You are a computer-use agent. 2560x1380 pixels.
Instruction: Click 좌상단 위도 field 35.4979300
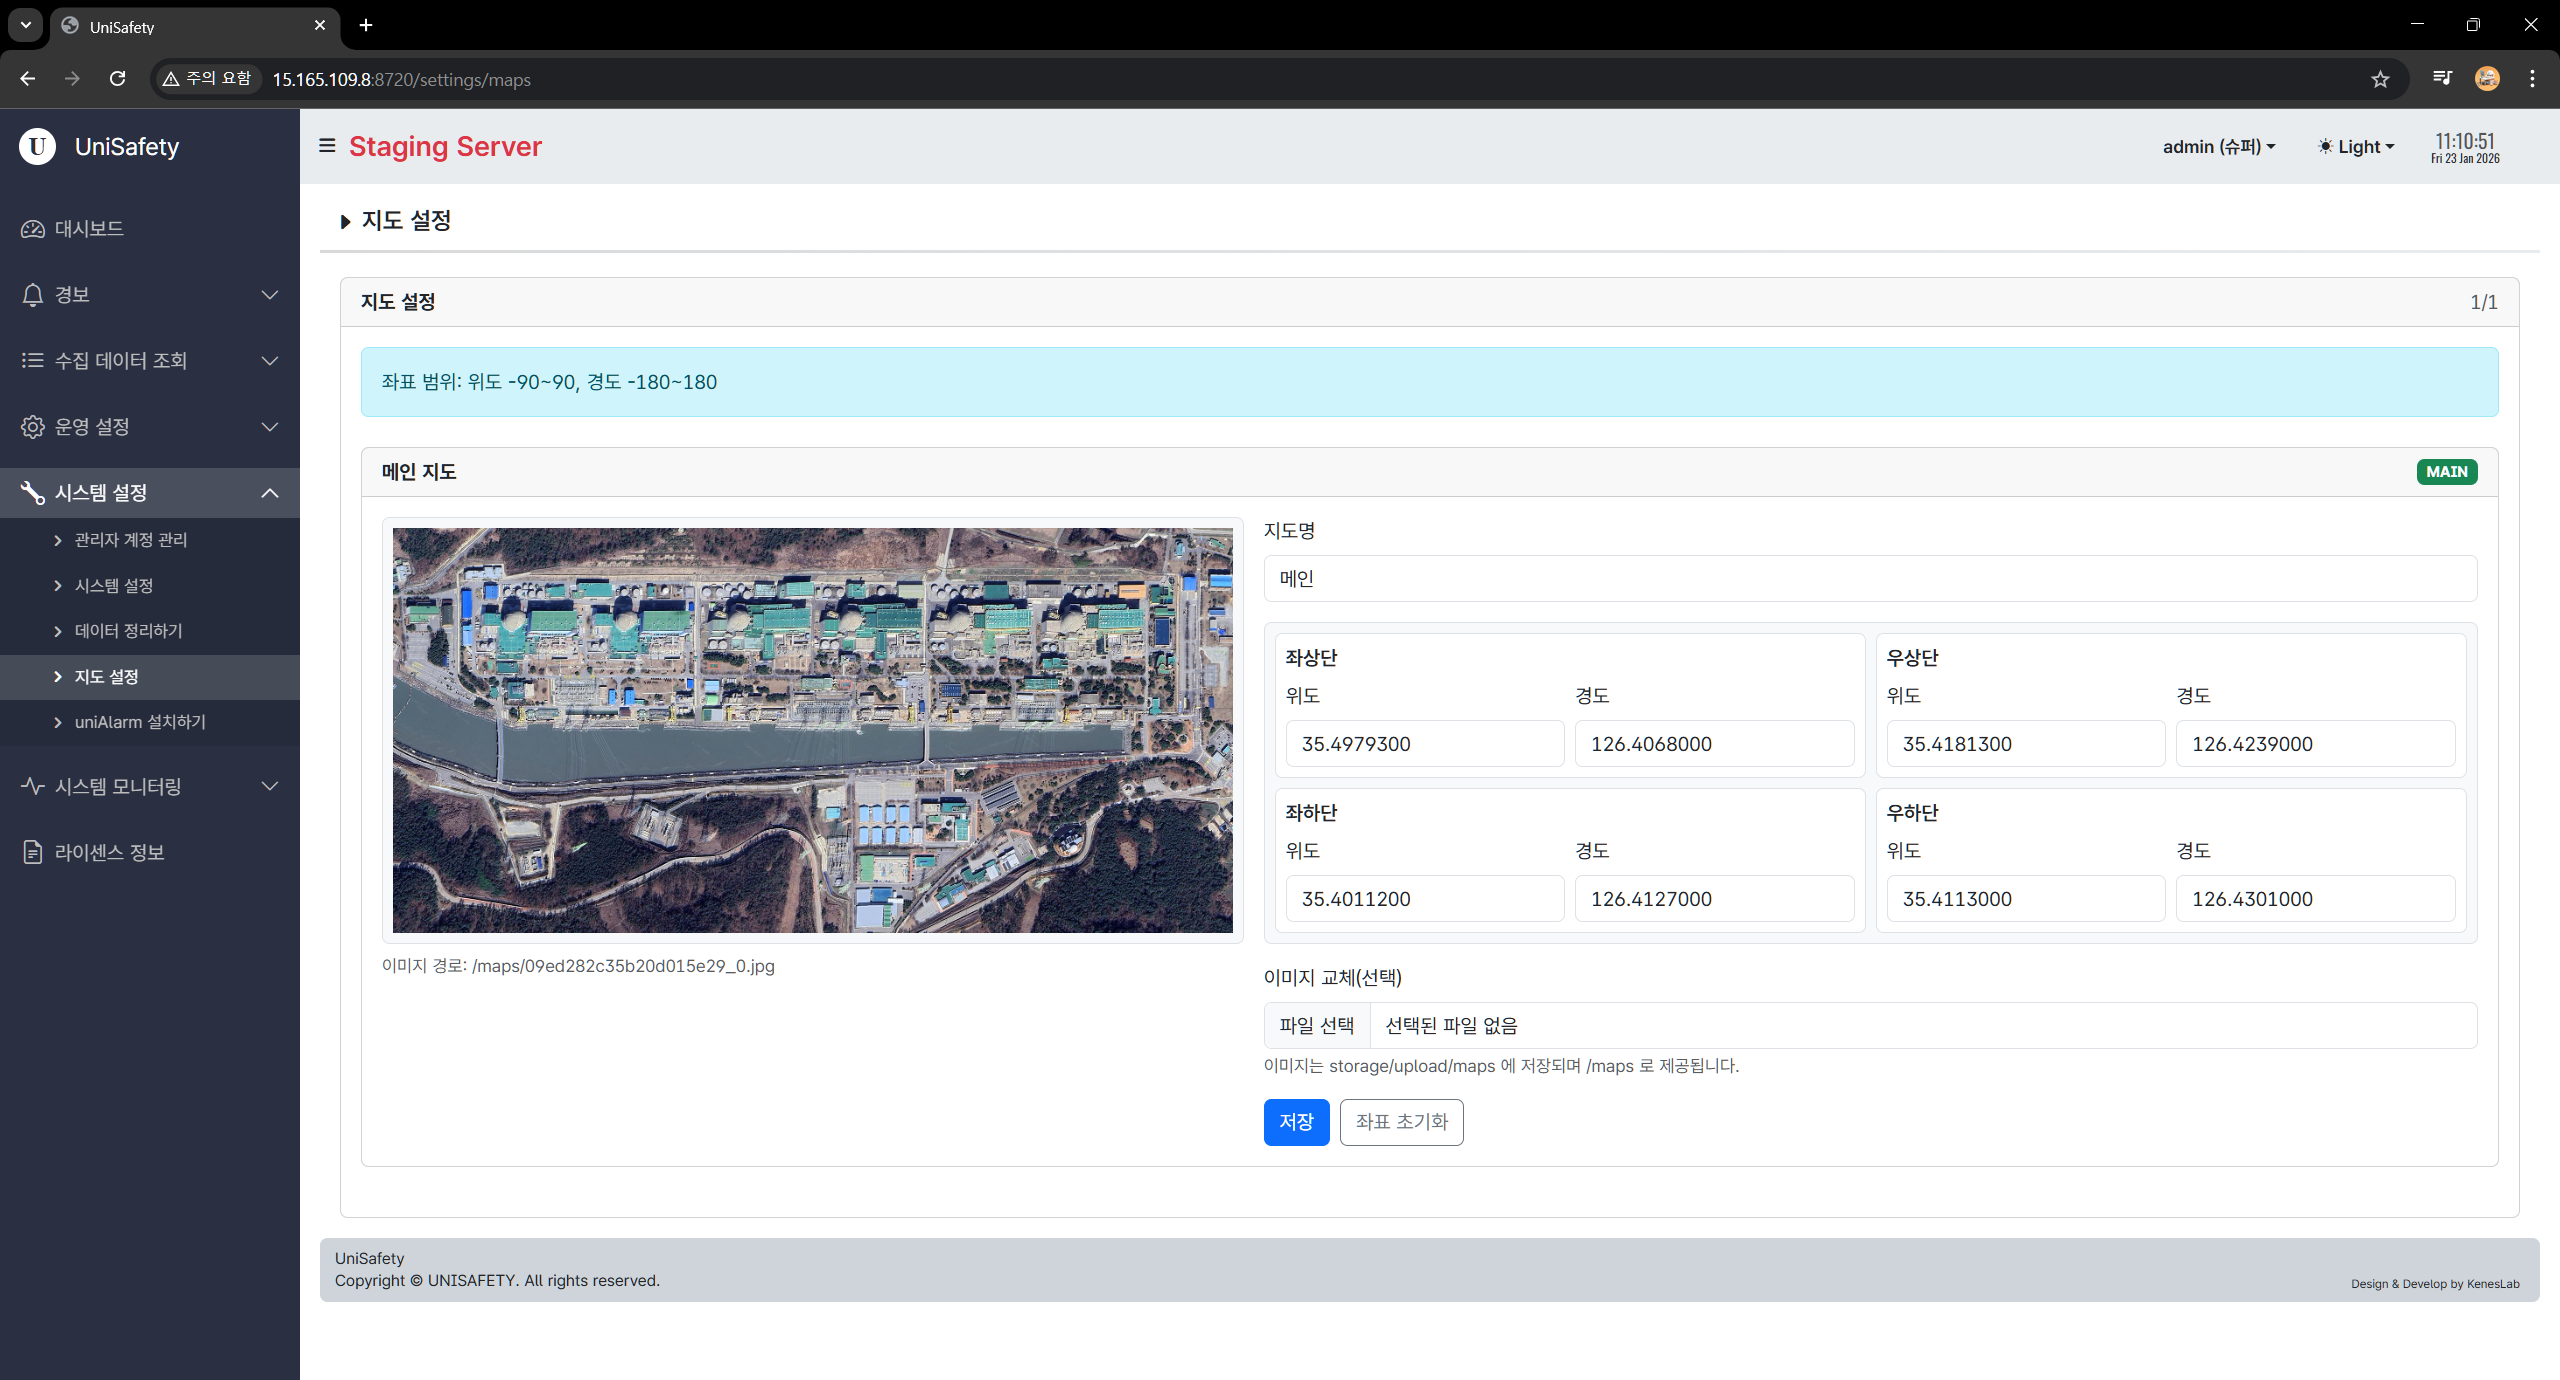1425,744
